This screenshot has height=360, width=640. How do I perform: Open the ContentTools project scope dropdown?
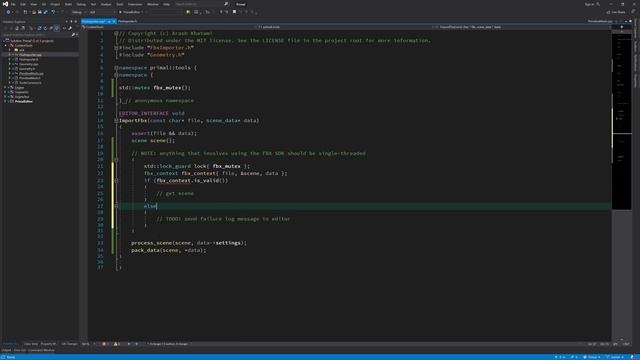click(168, 27)
